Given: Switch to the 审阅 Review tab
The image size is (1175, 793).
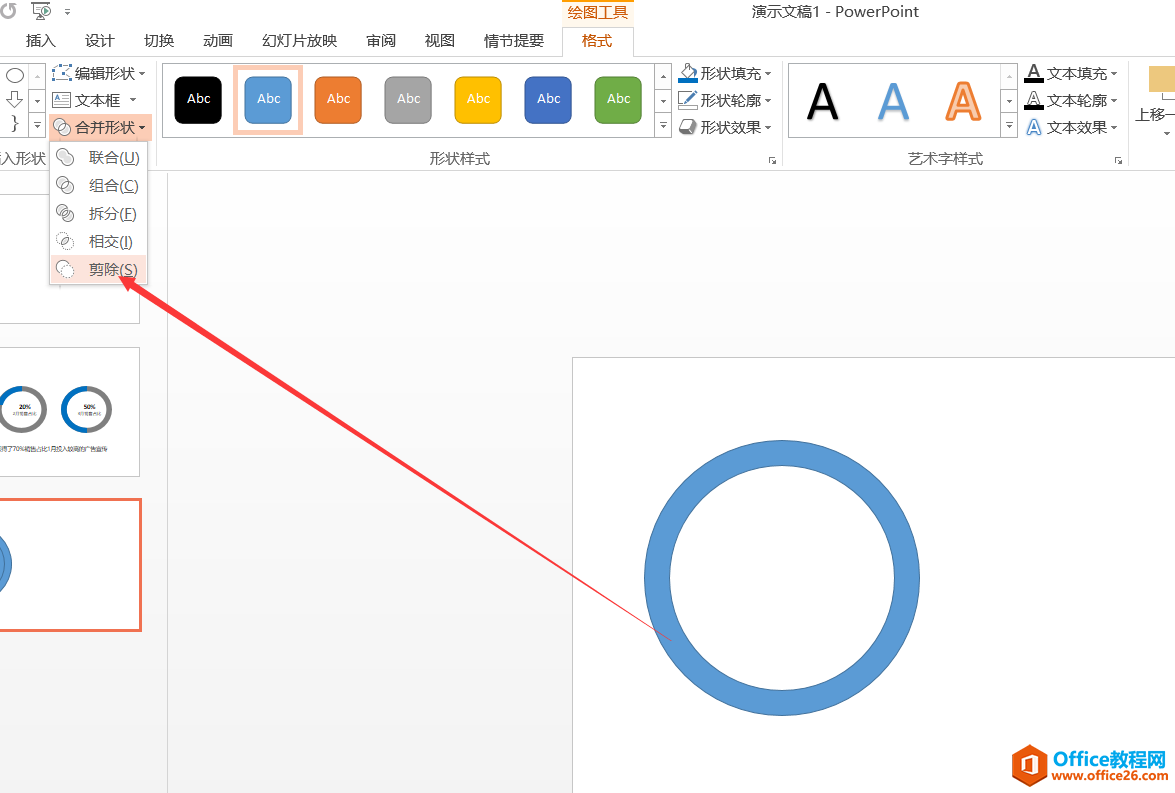Looking at the screenshot, I should coord(381,40).
